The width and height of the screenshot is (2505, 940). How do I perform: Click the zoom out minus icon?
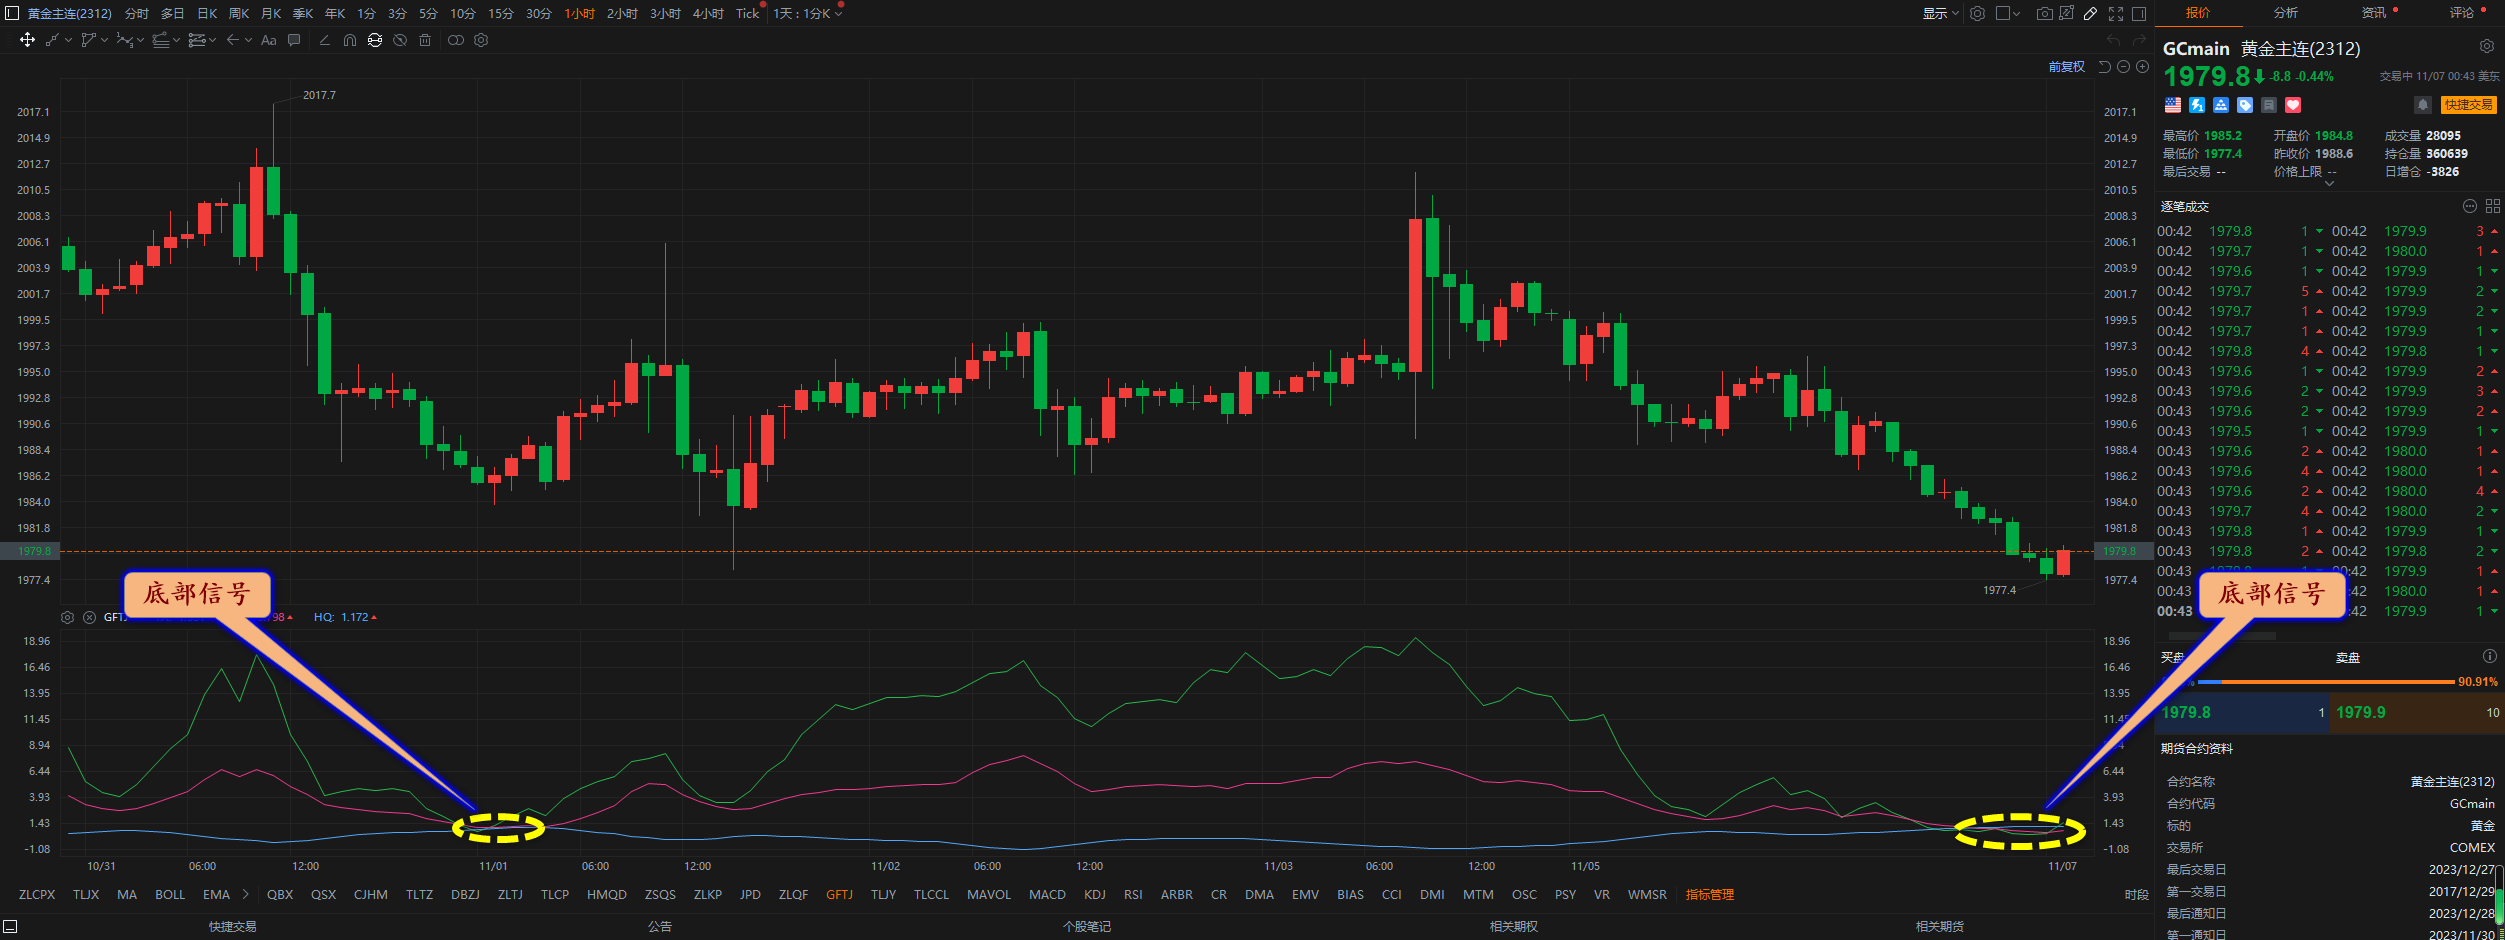(x=2123, y=67)
